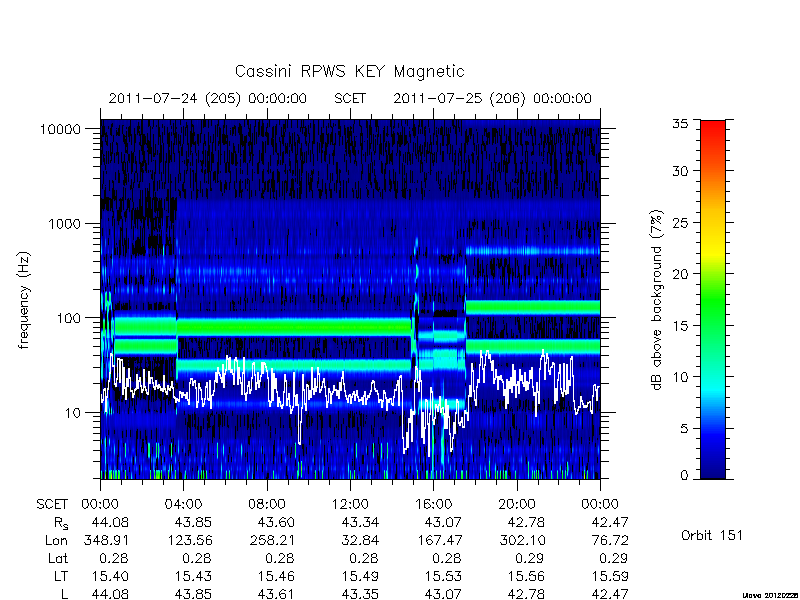The height and width of the screenshot is (600, 800).
Task: Click the L value 43.61
Action: pos(277,594)
